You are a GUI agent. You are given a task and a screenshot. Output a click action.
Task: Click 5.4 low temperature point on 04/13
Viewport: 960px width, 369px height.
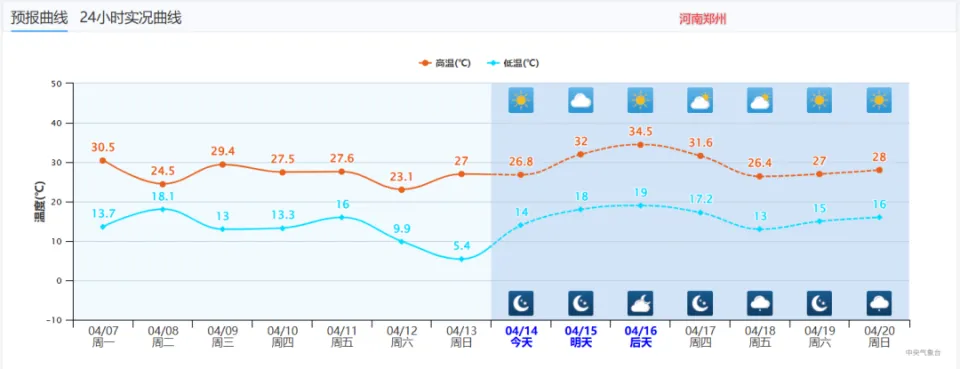pyautogui.click(x=462, y=259)
